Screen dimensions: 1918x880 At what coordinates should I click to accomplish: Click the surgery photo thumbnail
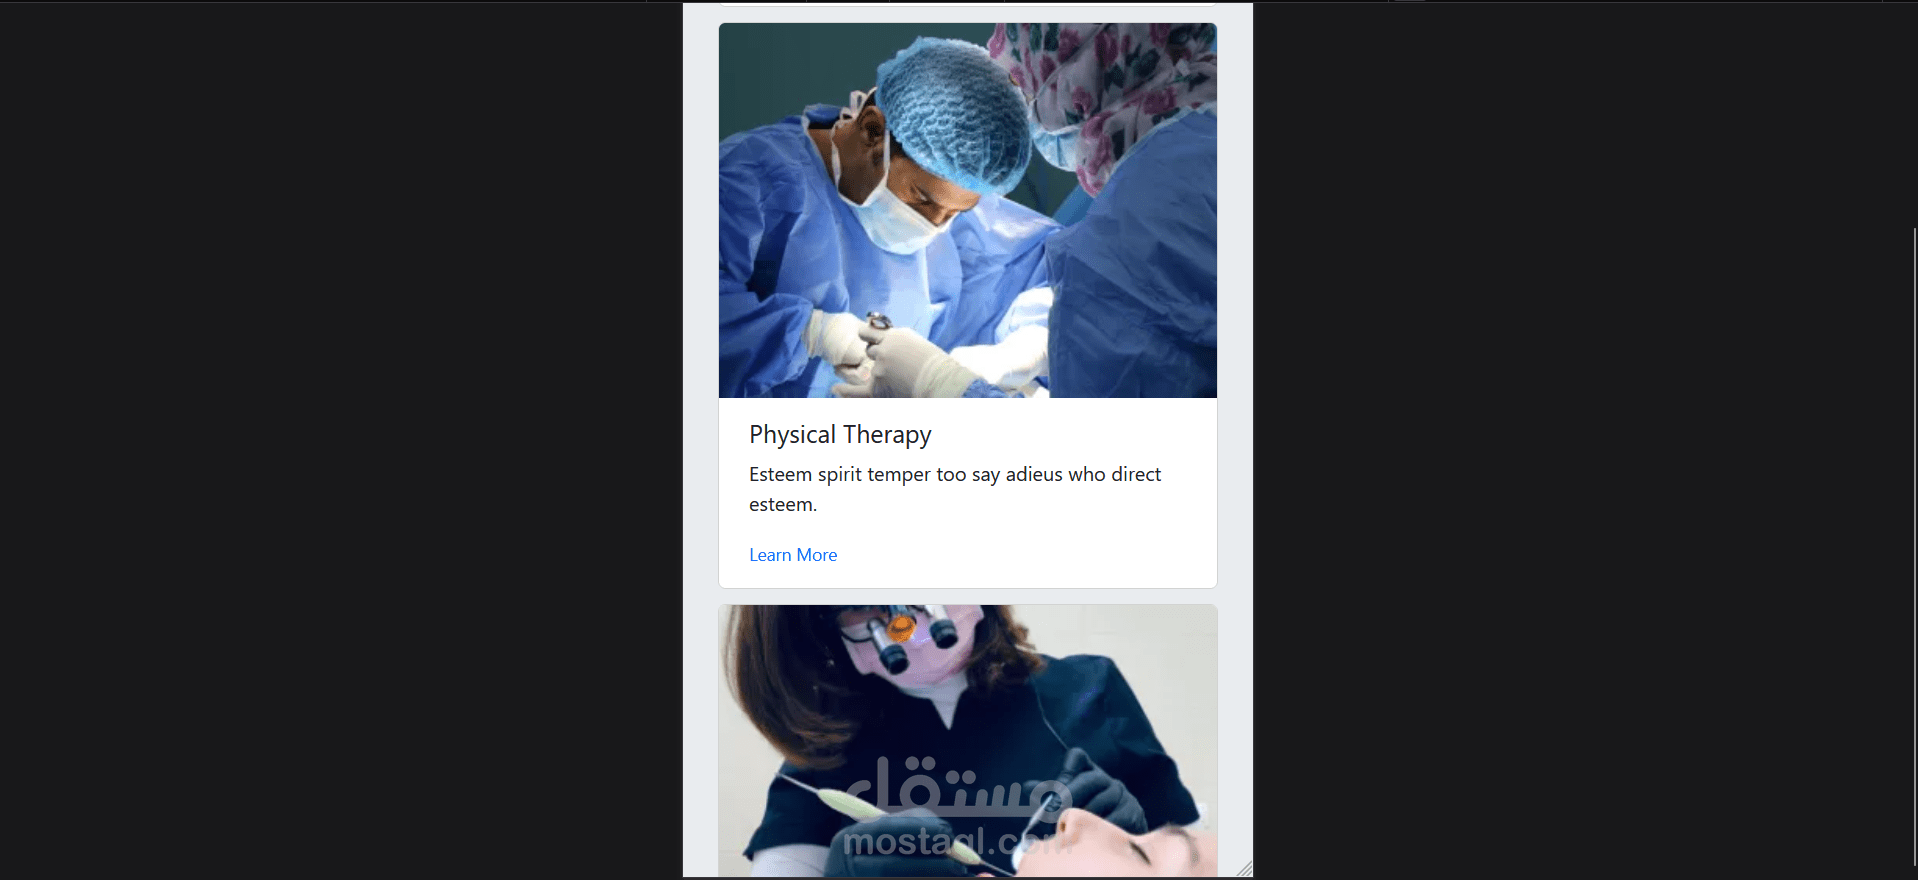pos(968,211)
